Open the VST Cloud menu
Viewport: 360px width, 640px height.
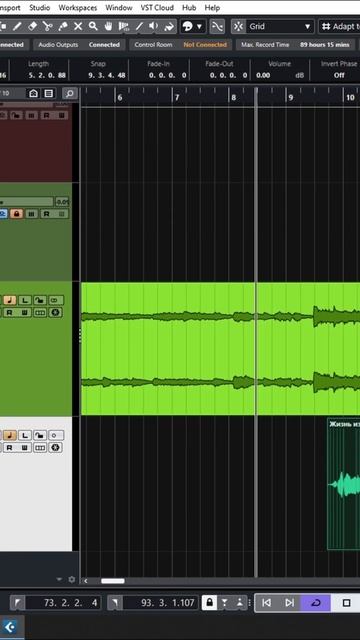(x=157, y=7)
